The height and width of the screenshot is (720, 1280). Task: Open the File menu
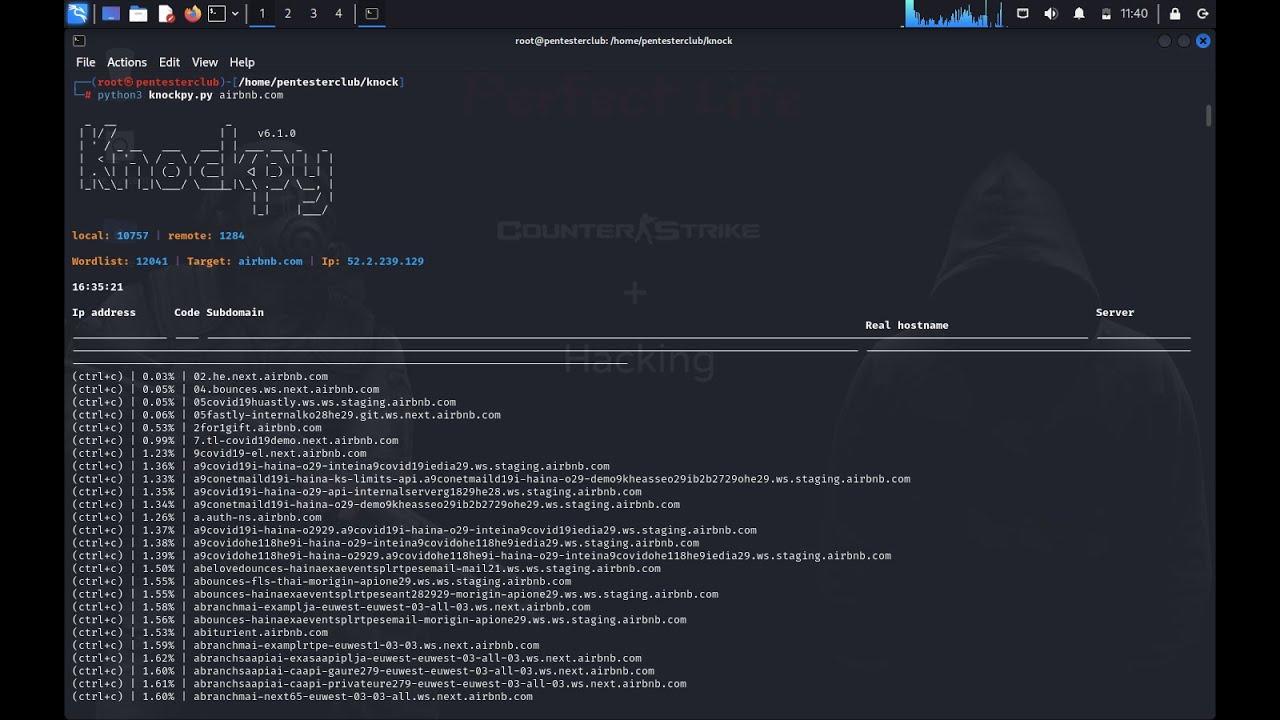pyautogui.click(x=86, y=62)
